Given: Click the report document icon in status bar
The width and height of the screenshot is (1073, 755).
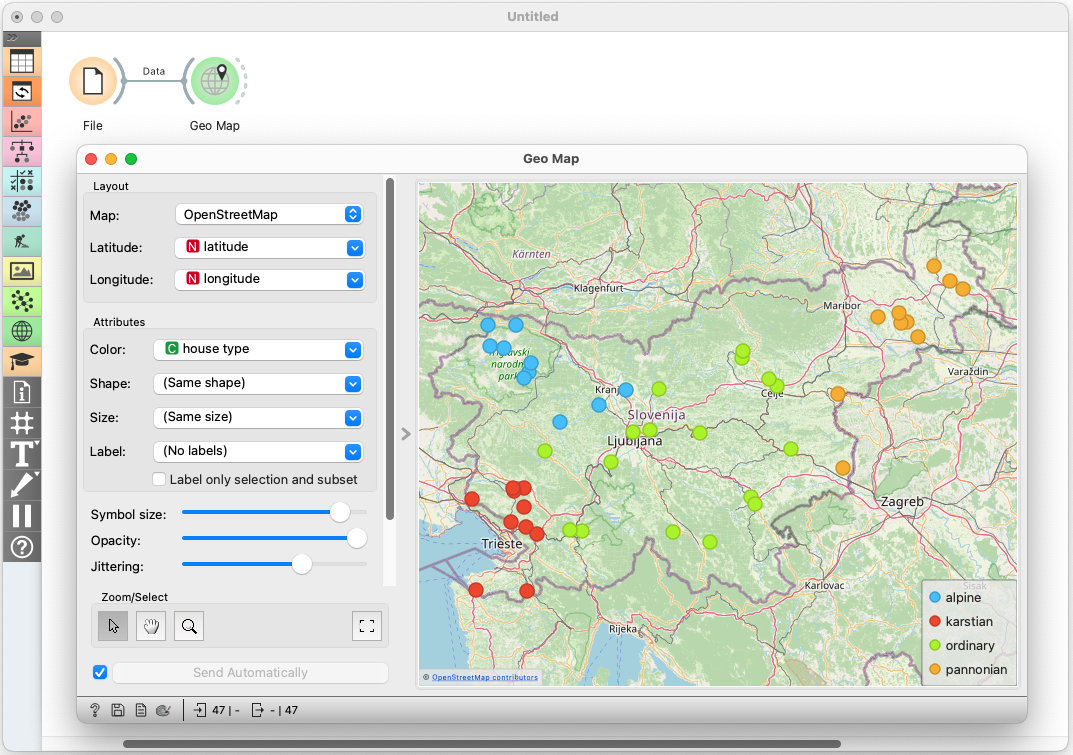Looking at the screenshot, I should point(141,711).
